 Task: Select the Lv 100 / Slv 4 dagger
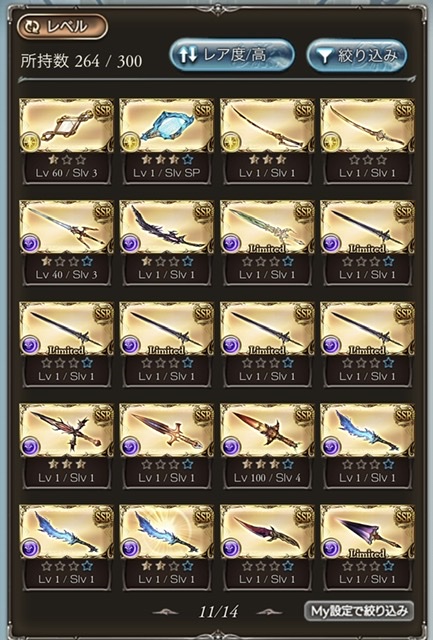tap(267, 446)
